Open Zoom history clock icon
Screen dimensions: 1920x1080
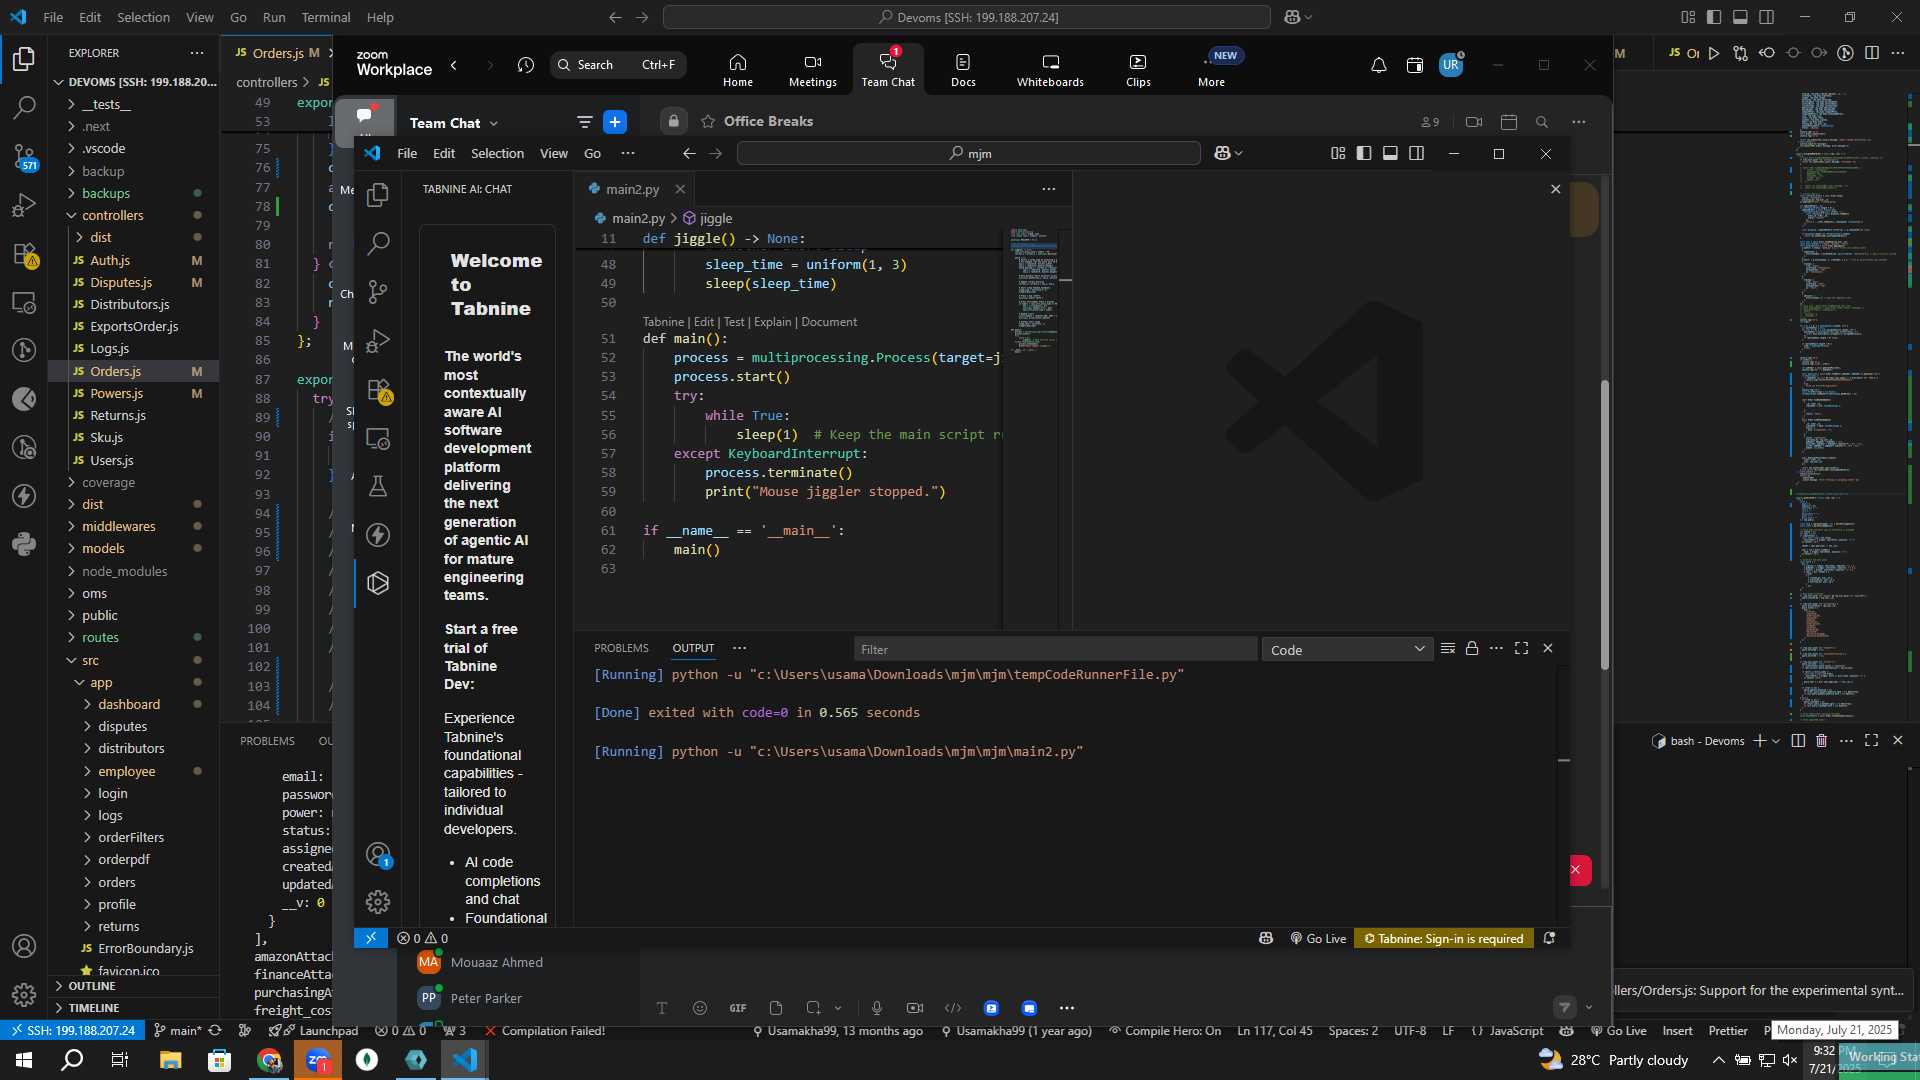pos(526,65)
